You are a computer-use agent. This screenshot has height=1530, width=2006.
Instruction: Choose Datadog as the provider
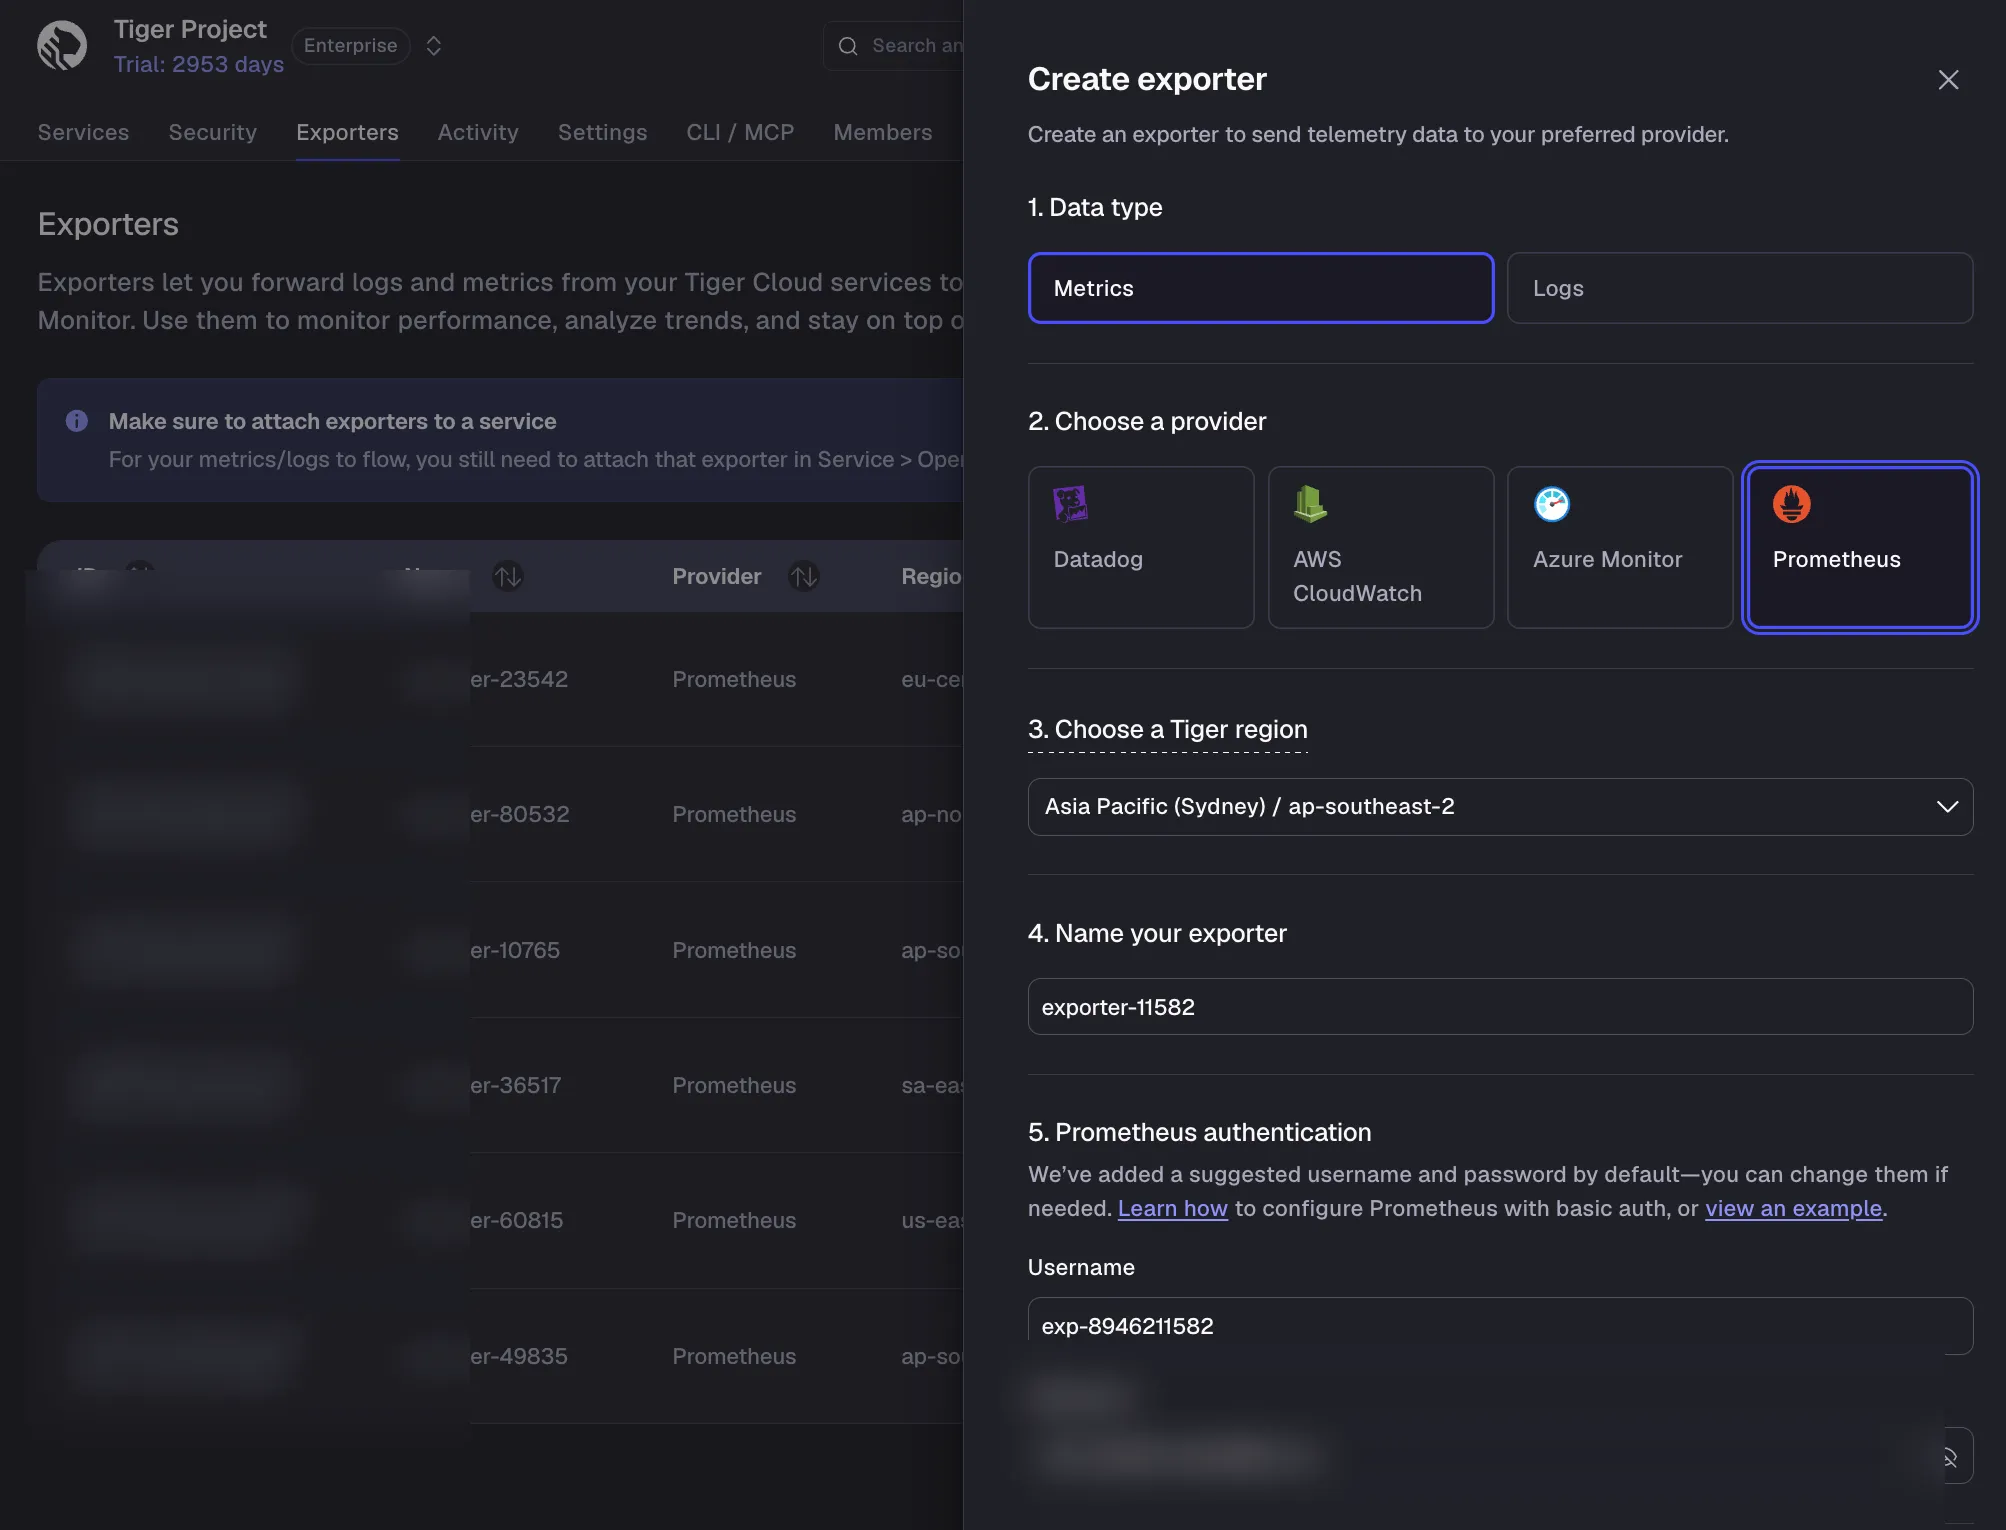[x=1141, y=547]
